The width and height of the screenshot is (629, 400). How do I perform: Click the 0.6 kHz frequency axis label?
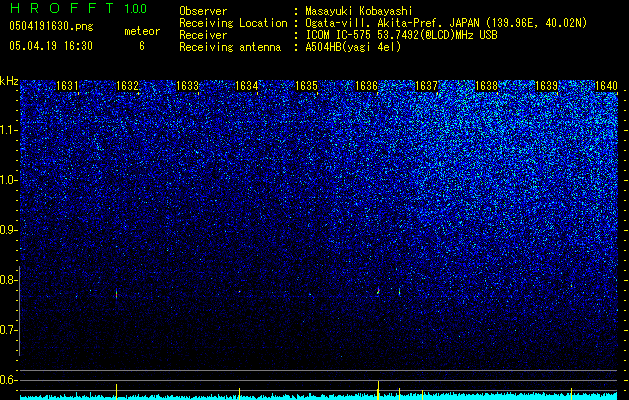(9, 380)
